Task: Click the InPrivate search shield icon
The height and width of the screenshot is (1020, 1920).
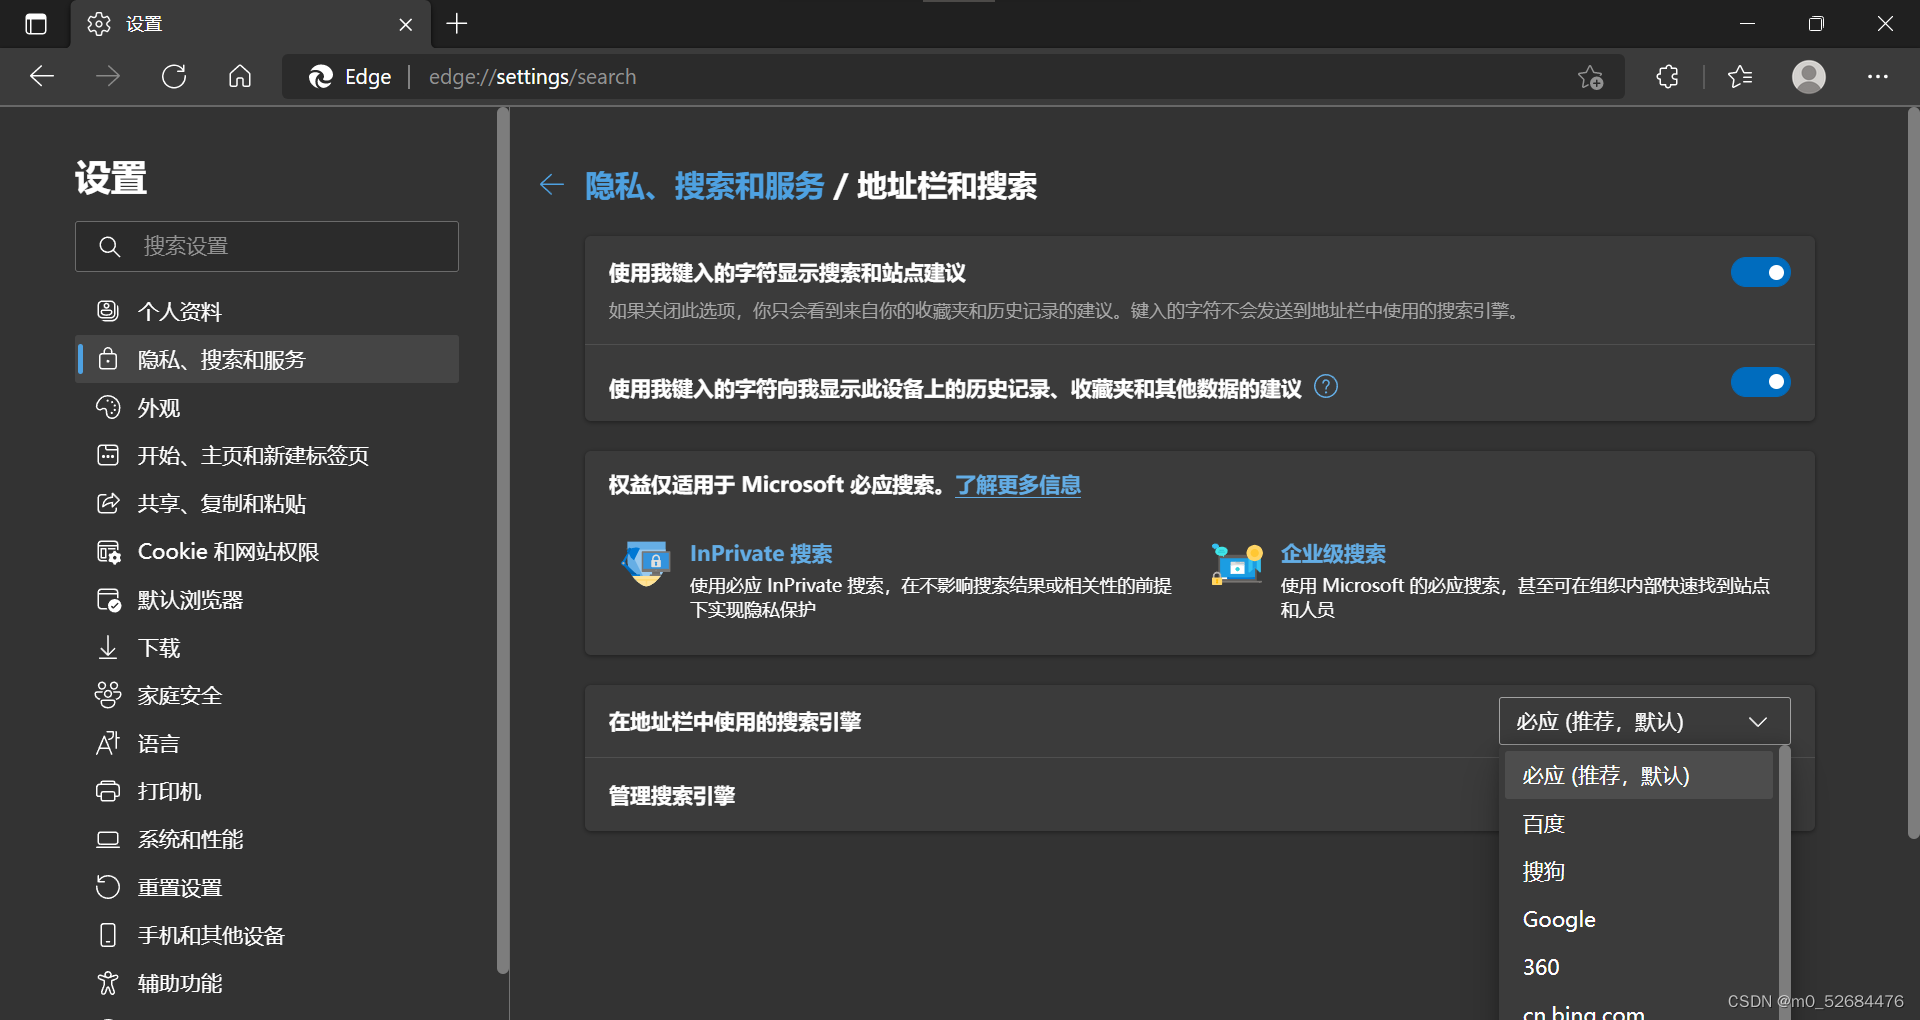Action: tap(646, 563)
